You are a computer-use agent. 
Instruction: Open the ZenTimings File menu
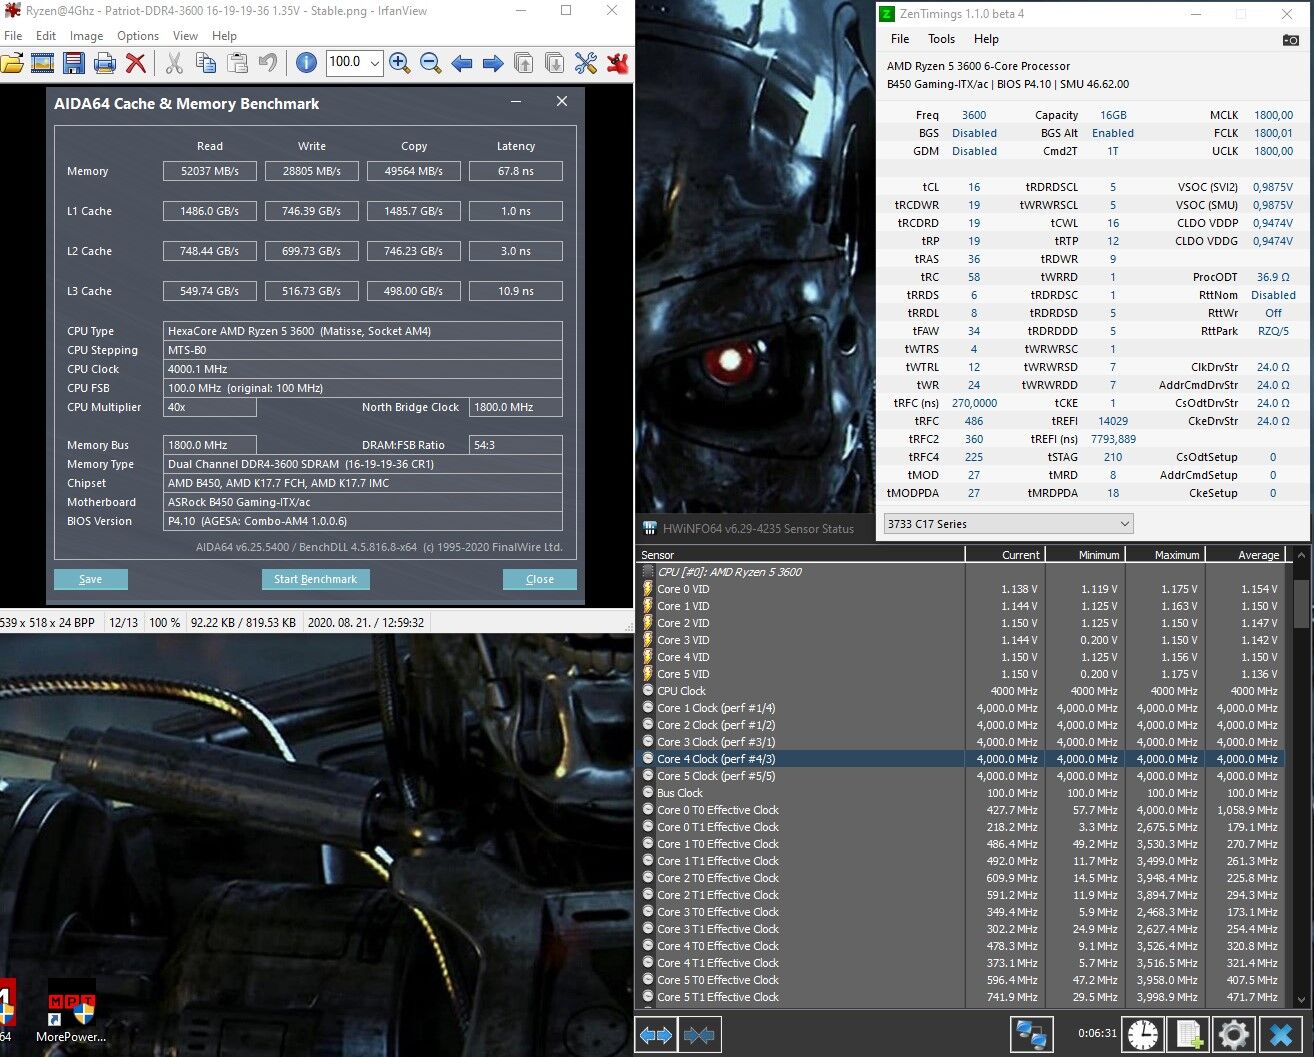point(900,39)
